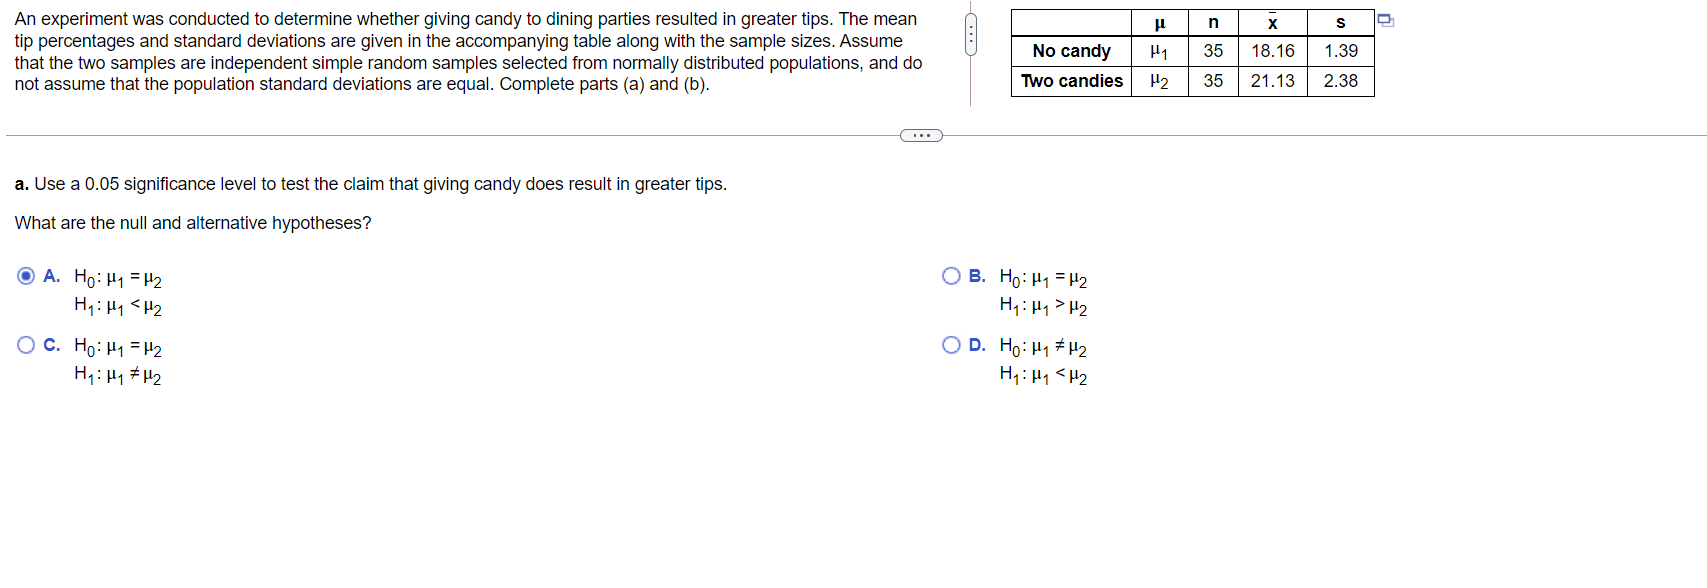Click the horizontal ellipsis on the divider
Viewport: 1707px width, 588px height.
(x=920, y=134)
